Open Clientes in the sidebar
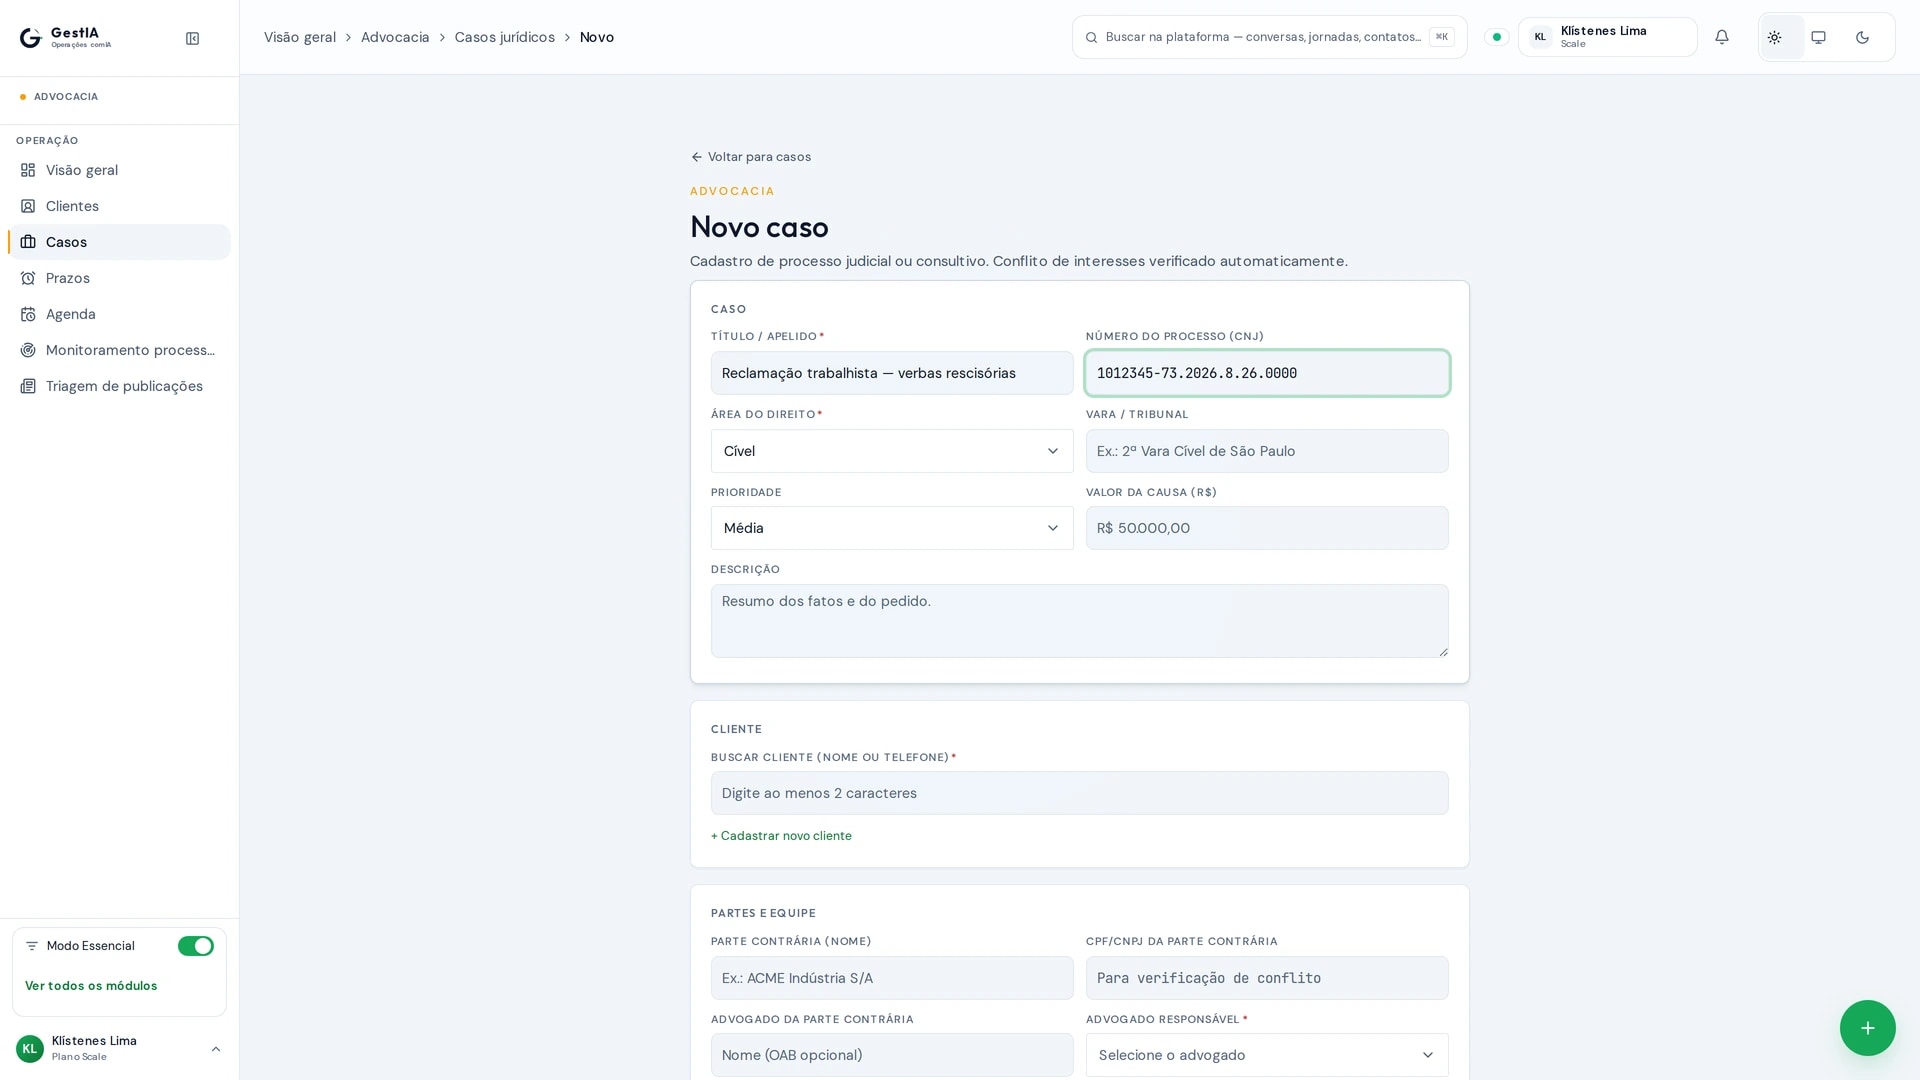This screenshot has width=1920, height=1080. [x=119, y=206]
